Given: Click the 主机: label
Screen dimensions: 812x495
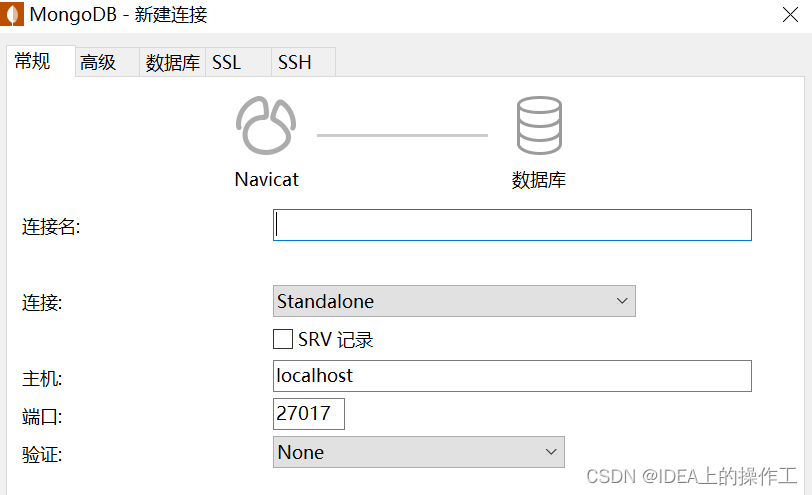Looking at the screenshot, I should pyautogui.click(x=42, y=378).
